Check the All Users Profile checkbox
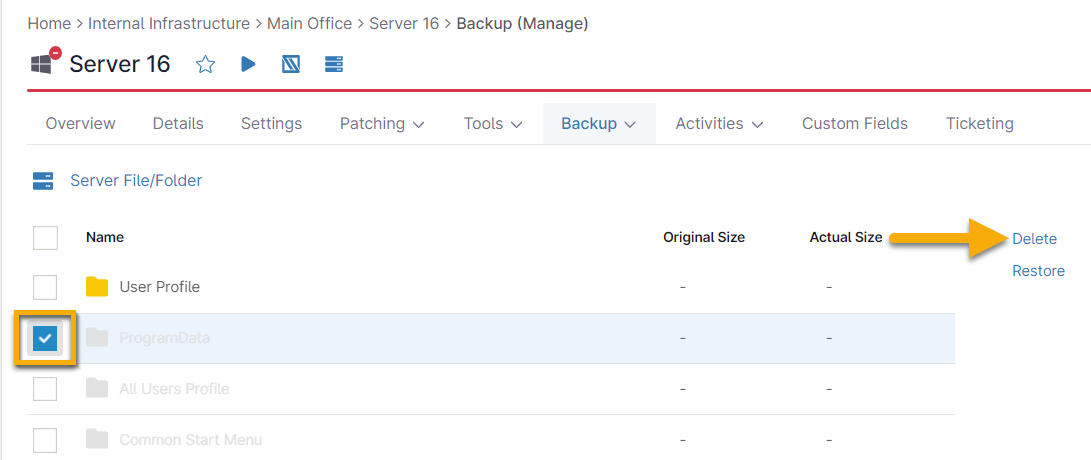The width and height of the screenshot is (1091, 460). [45, 389]
